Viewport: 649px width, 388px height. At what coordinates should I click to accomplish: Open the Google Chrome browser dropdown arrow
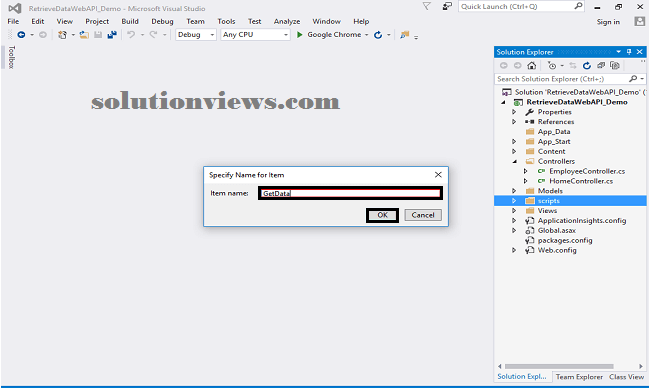coord(367,35)
